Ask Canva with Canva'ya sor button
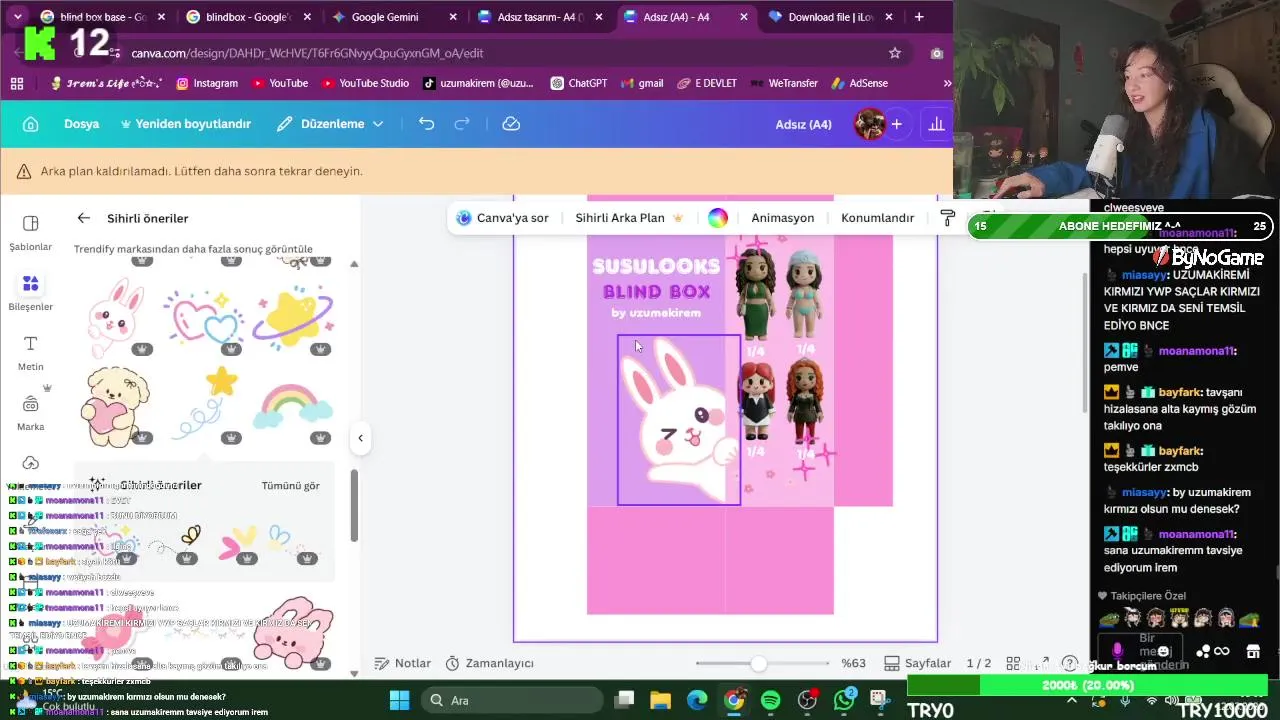 pos(502,218)
